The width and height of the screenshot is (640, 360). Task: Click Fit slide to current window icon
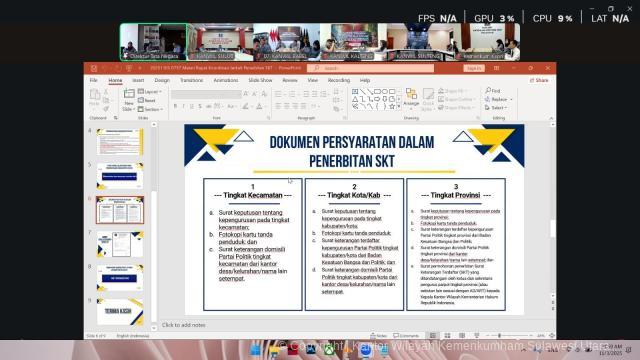[x=551, y=336]
